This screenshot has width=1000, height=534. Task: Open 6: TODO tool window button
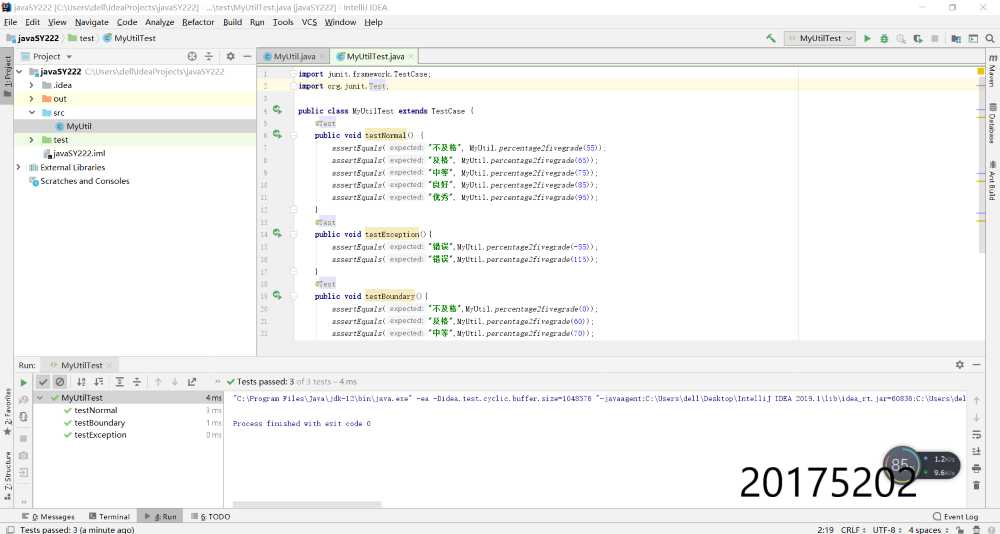210,516
